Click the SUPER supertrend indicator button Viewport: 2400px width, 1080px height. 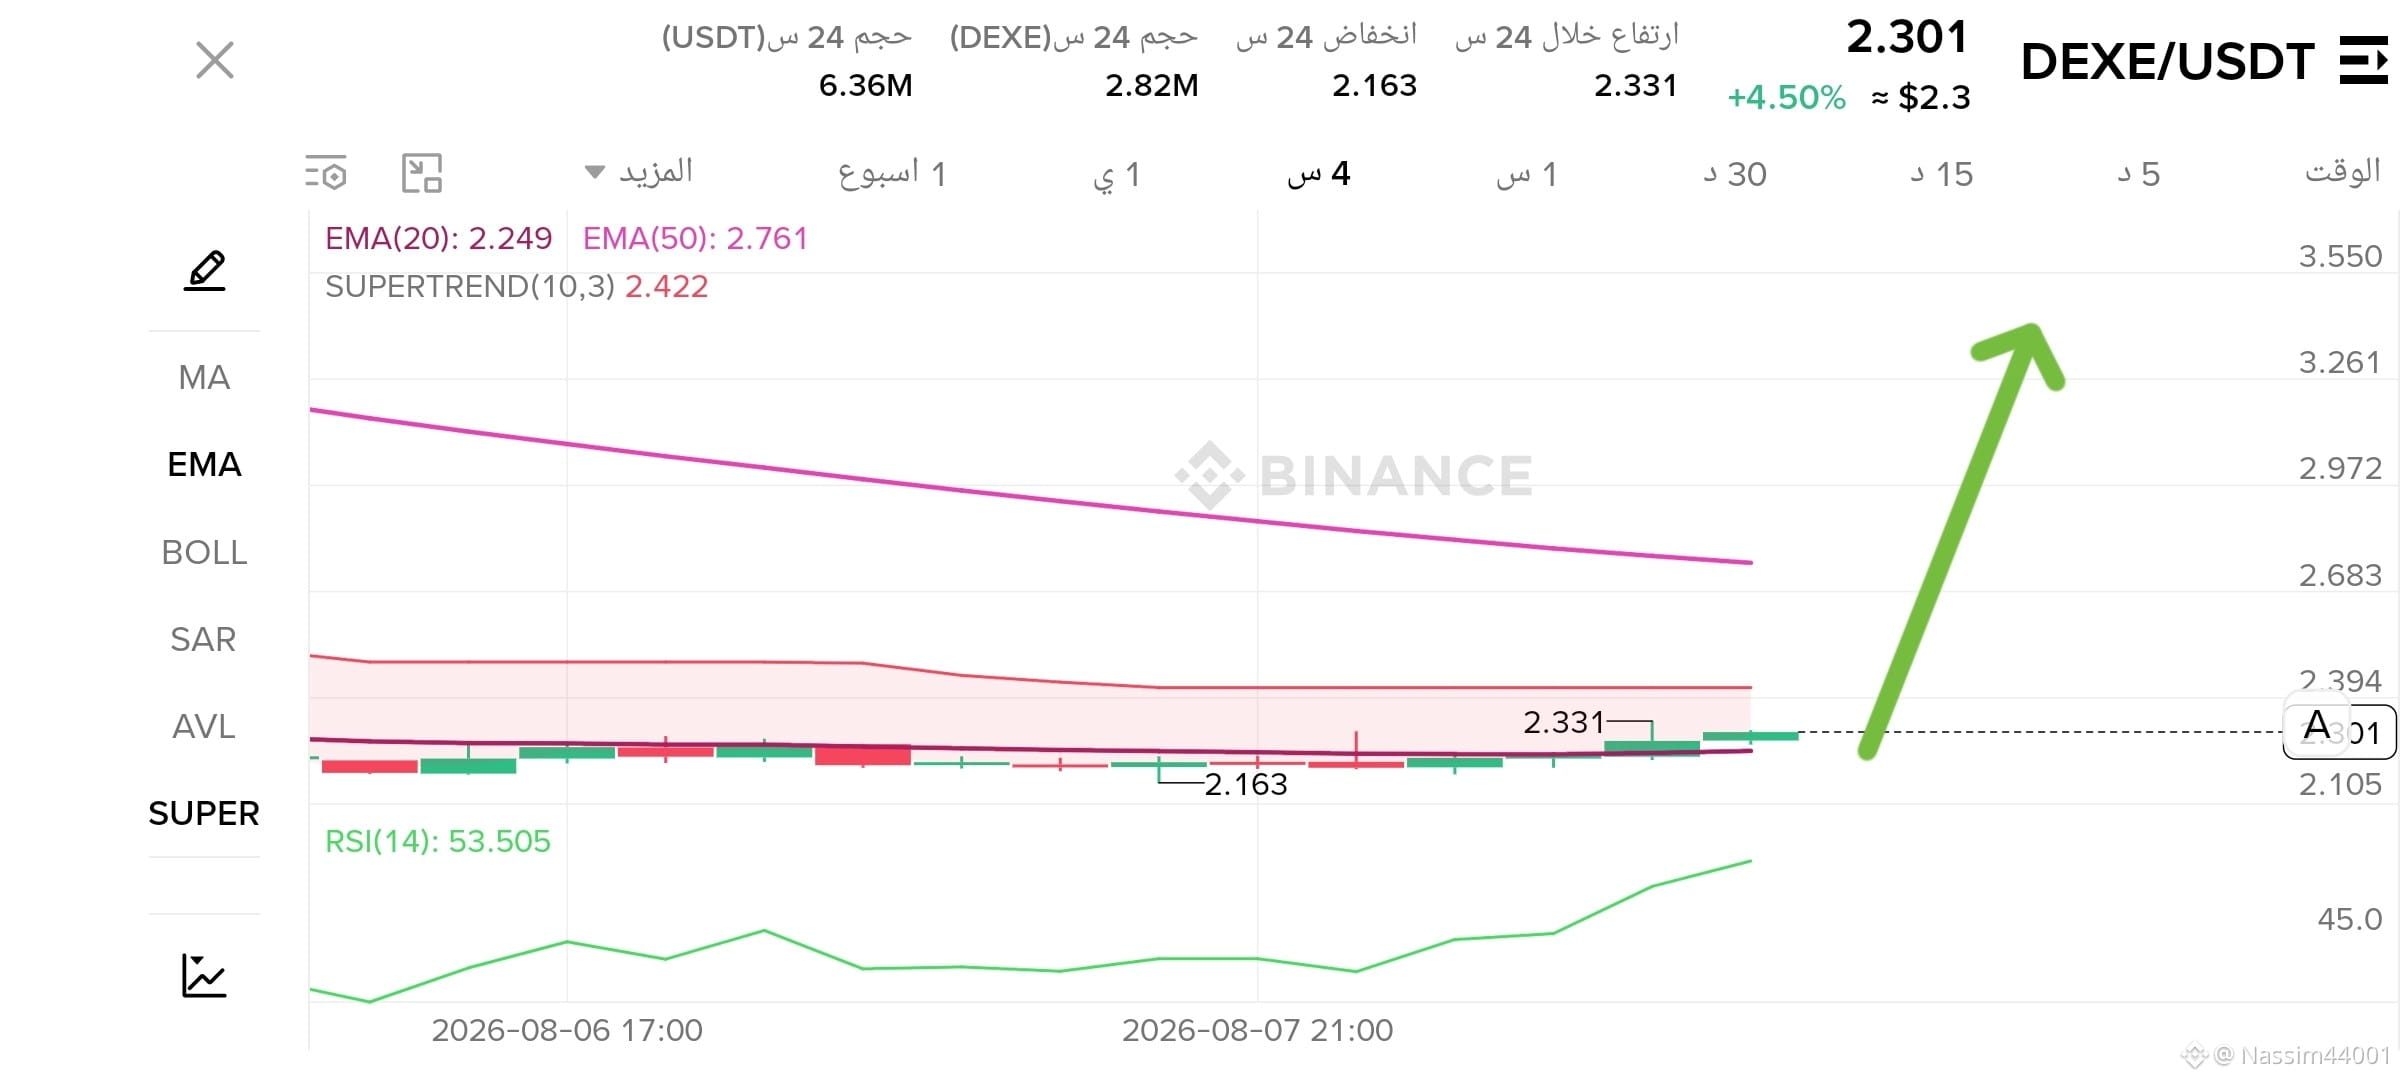tap(204, 813)
